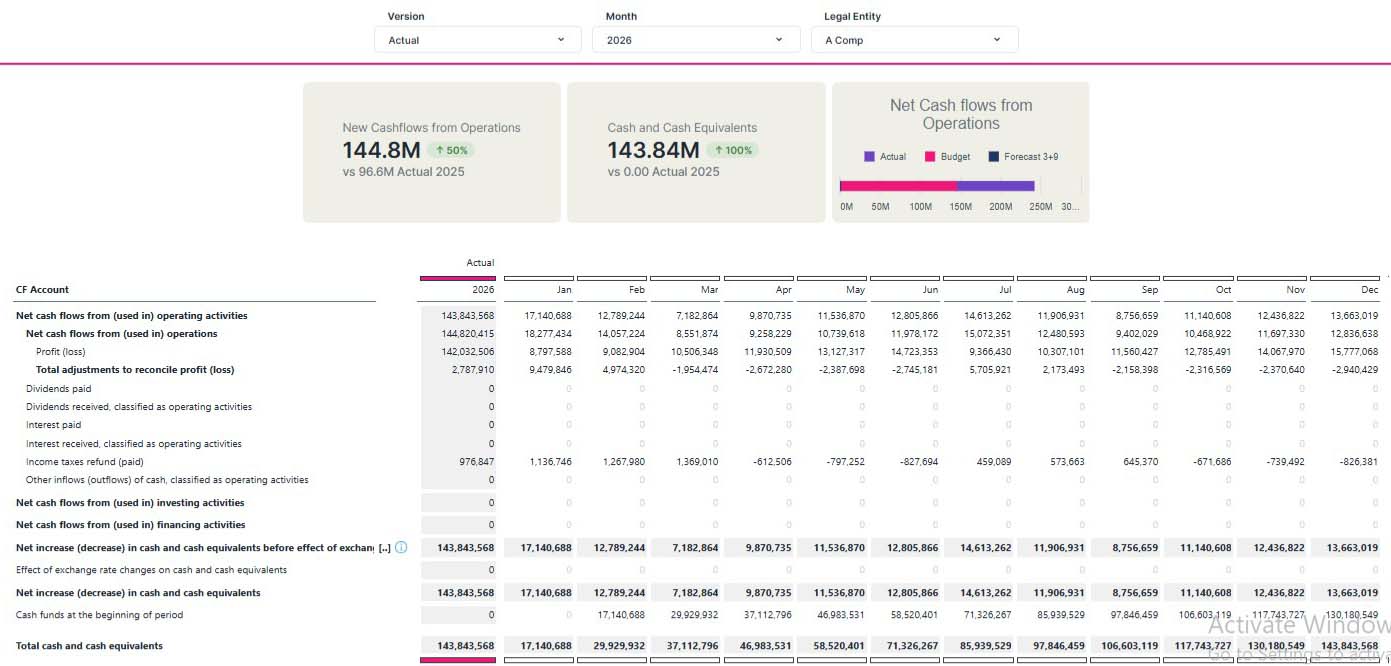Click the green 50% increase badge
Screen dimensions: 1391x666
point(450,150)
